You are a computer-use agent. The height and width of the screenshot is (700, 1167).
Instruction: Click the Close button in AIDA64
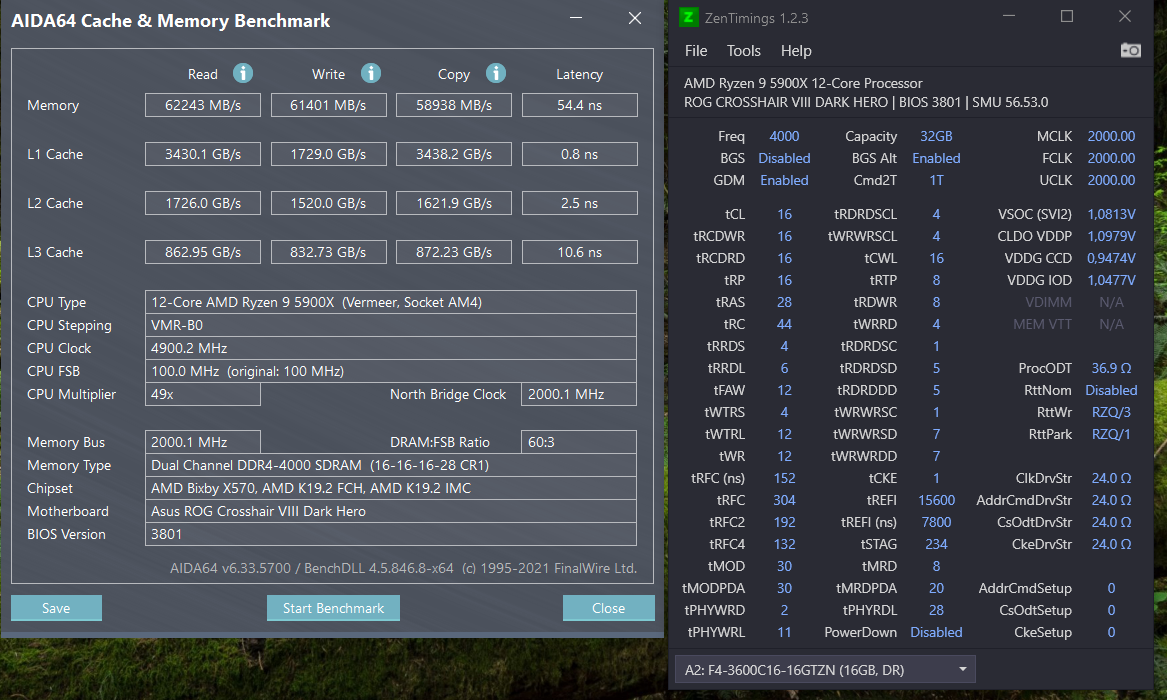point(608,608)
